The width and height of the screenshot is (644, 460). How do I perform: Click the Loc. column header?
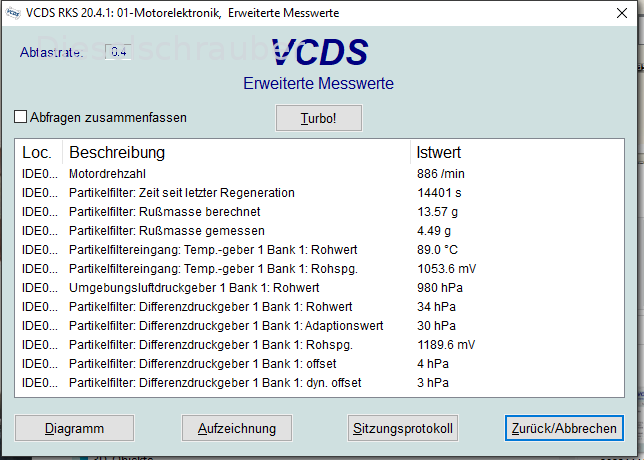click(37, 152)
